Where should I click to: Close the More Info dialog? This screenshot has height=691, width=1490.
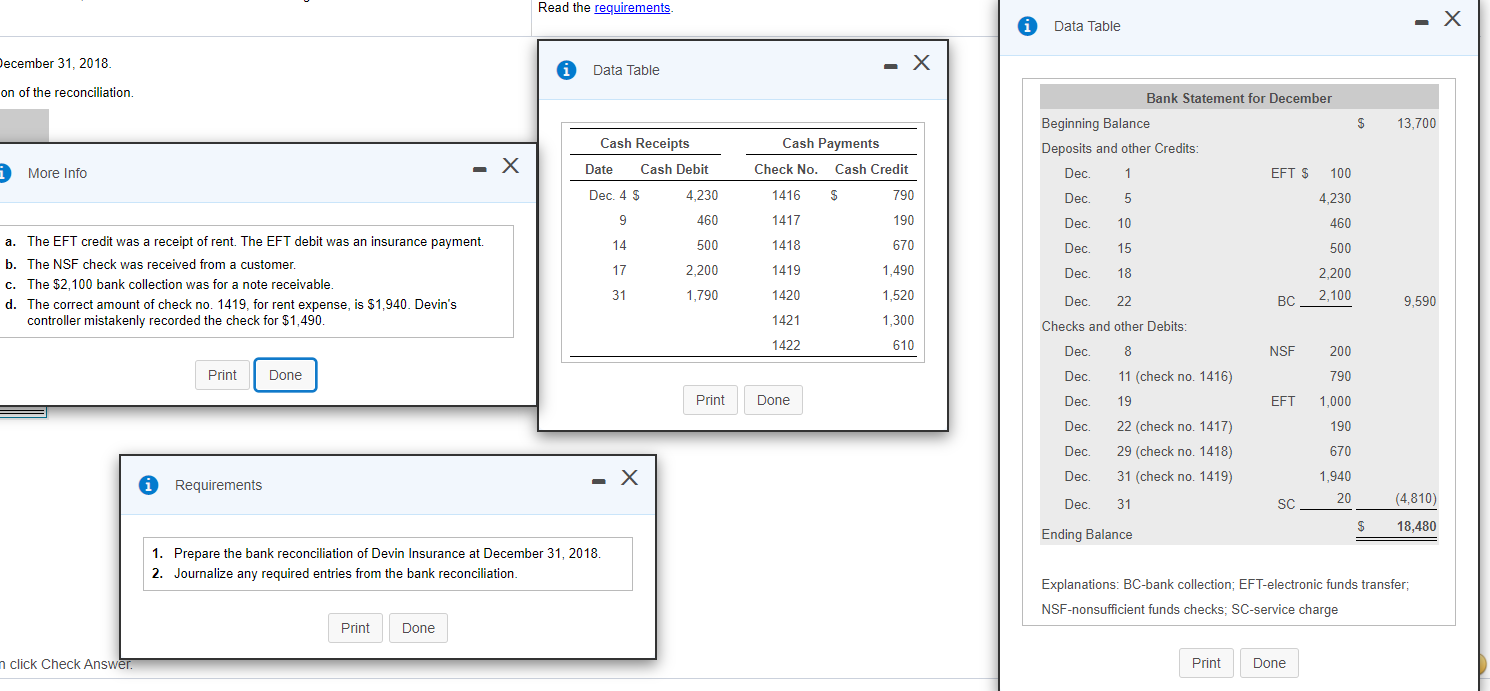[510, 164]
